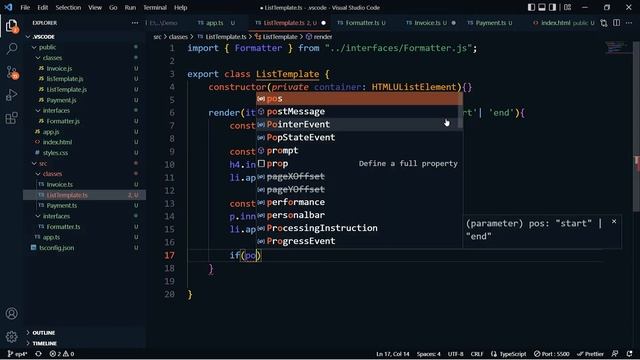Open Invoice.js in explorer
The image size is (640, 360).
84,69
